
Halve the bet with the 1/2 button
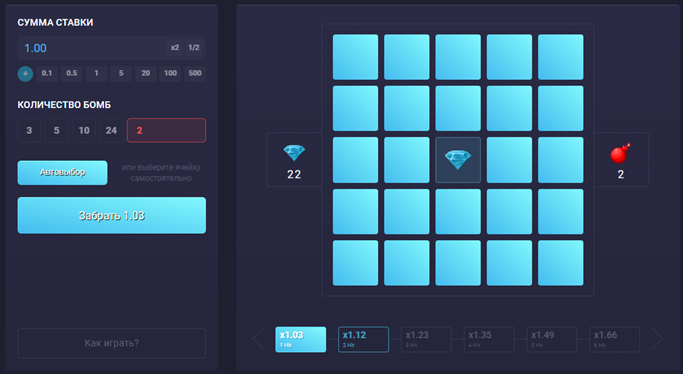coord(194,47)
